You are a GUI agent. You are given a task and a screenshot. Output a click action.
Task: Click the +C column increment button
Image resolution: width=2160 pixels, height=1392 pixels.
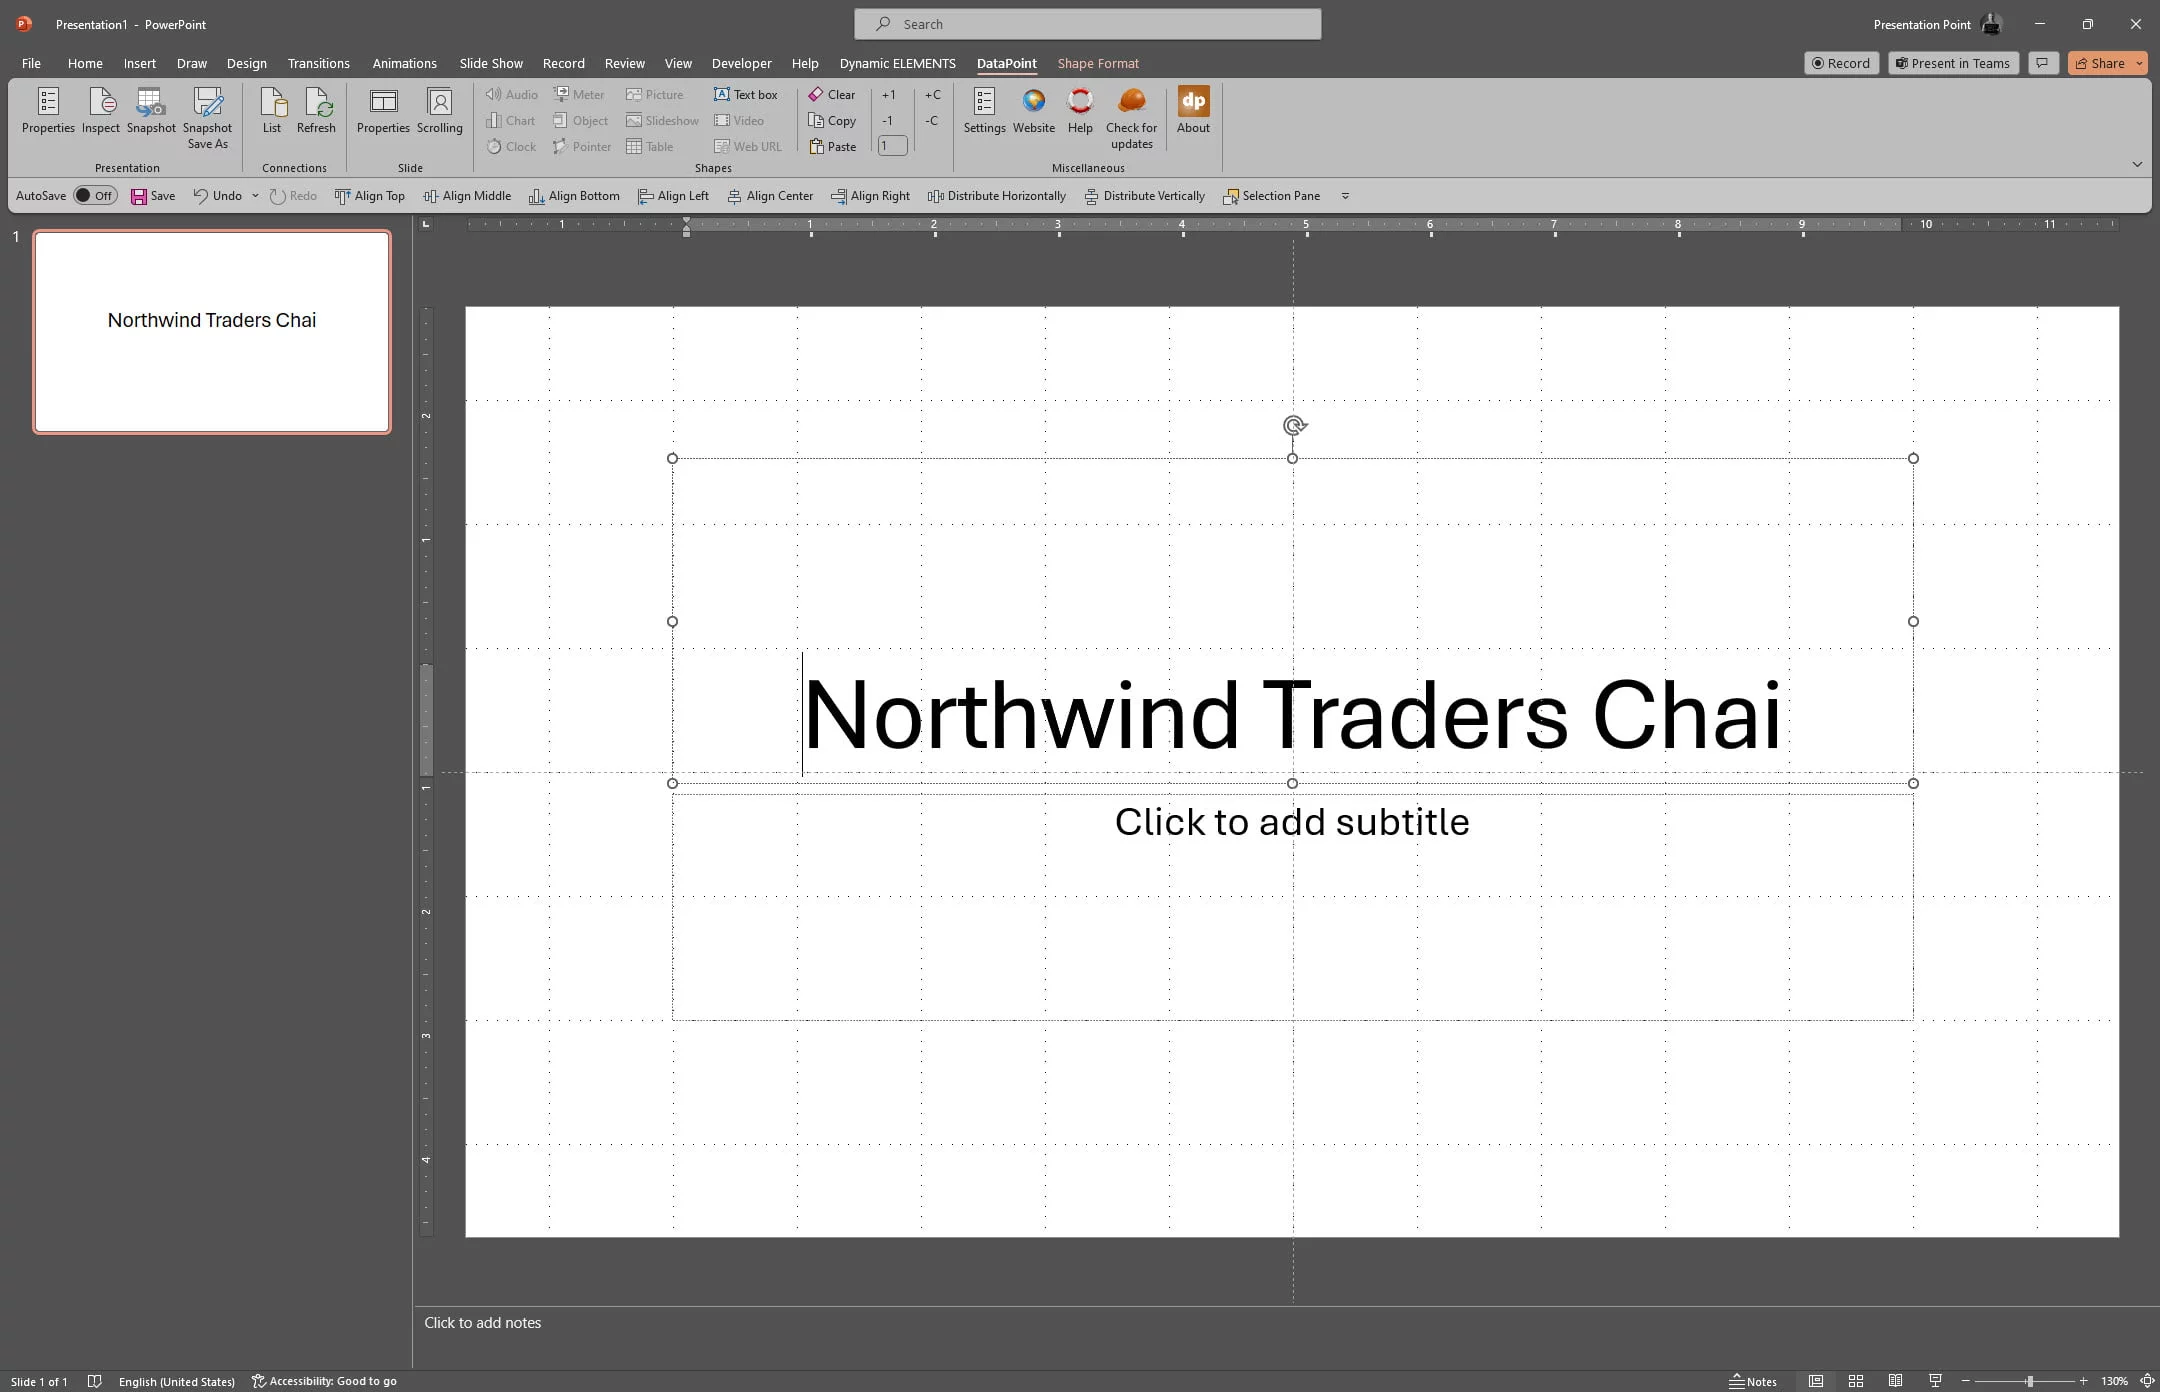coord(932,94)
